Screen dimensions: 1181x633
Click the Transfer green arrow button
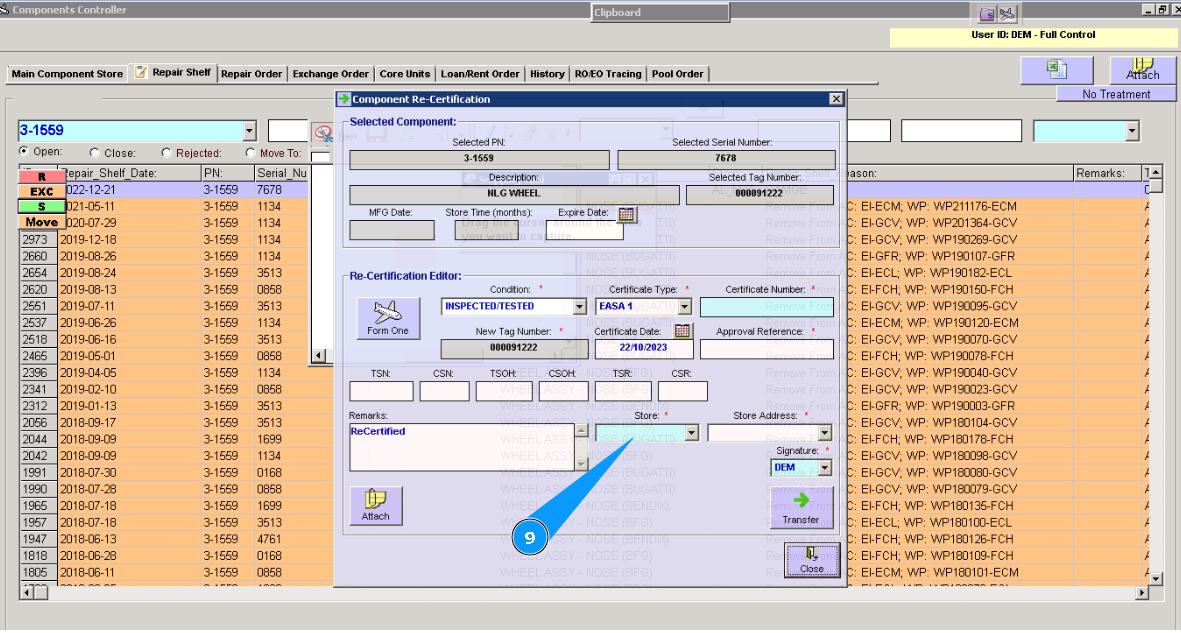point(801,507)
